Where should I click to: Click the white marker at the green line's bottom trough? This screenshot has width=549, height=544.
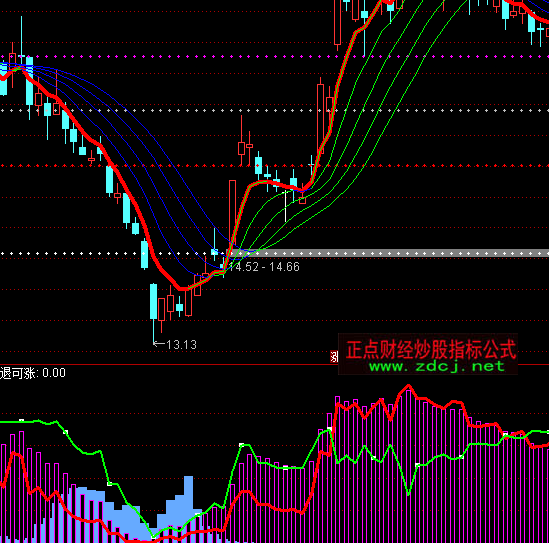(x=153, y=537)
